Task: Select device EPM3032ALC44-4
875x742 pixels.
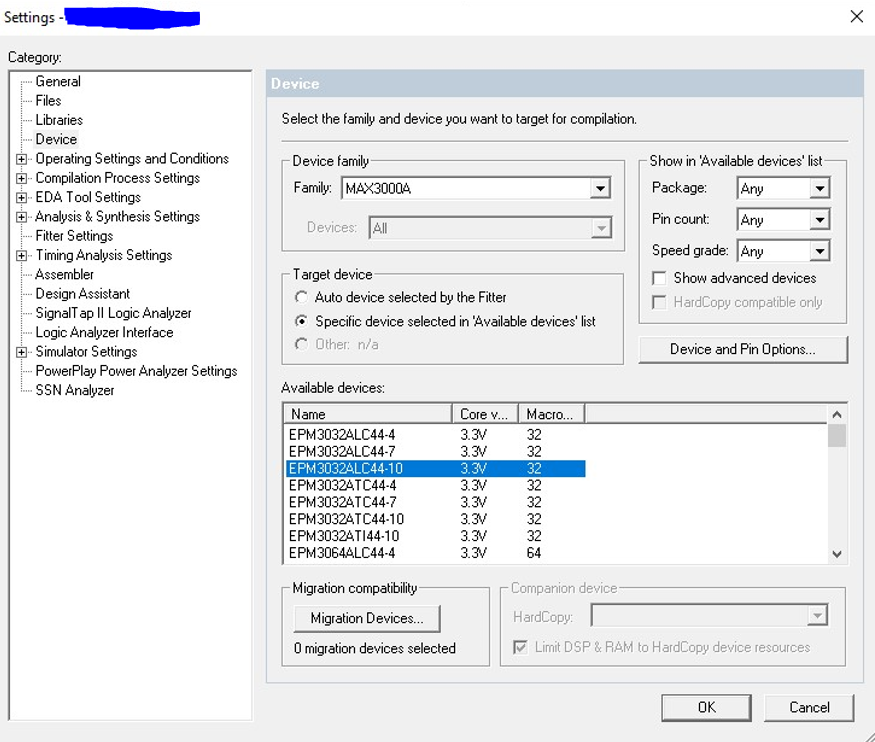Action: pos(436,435)
